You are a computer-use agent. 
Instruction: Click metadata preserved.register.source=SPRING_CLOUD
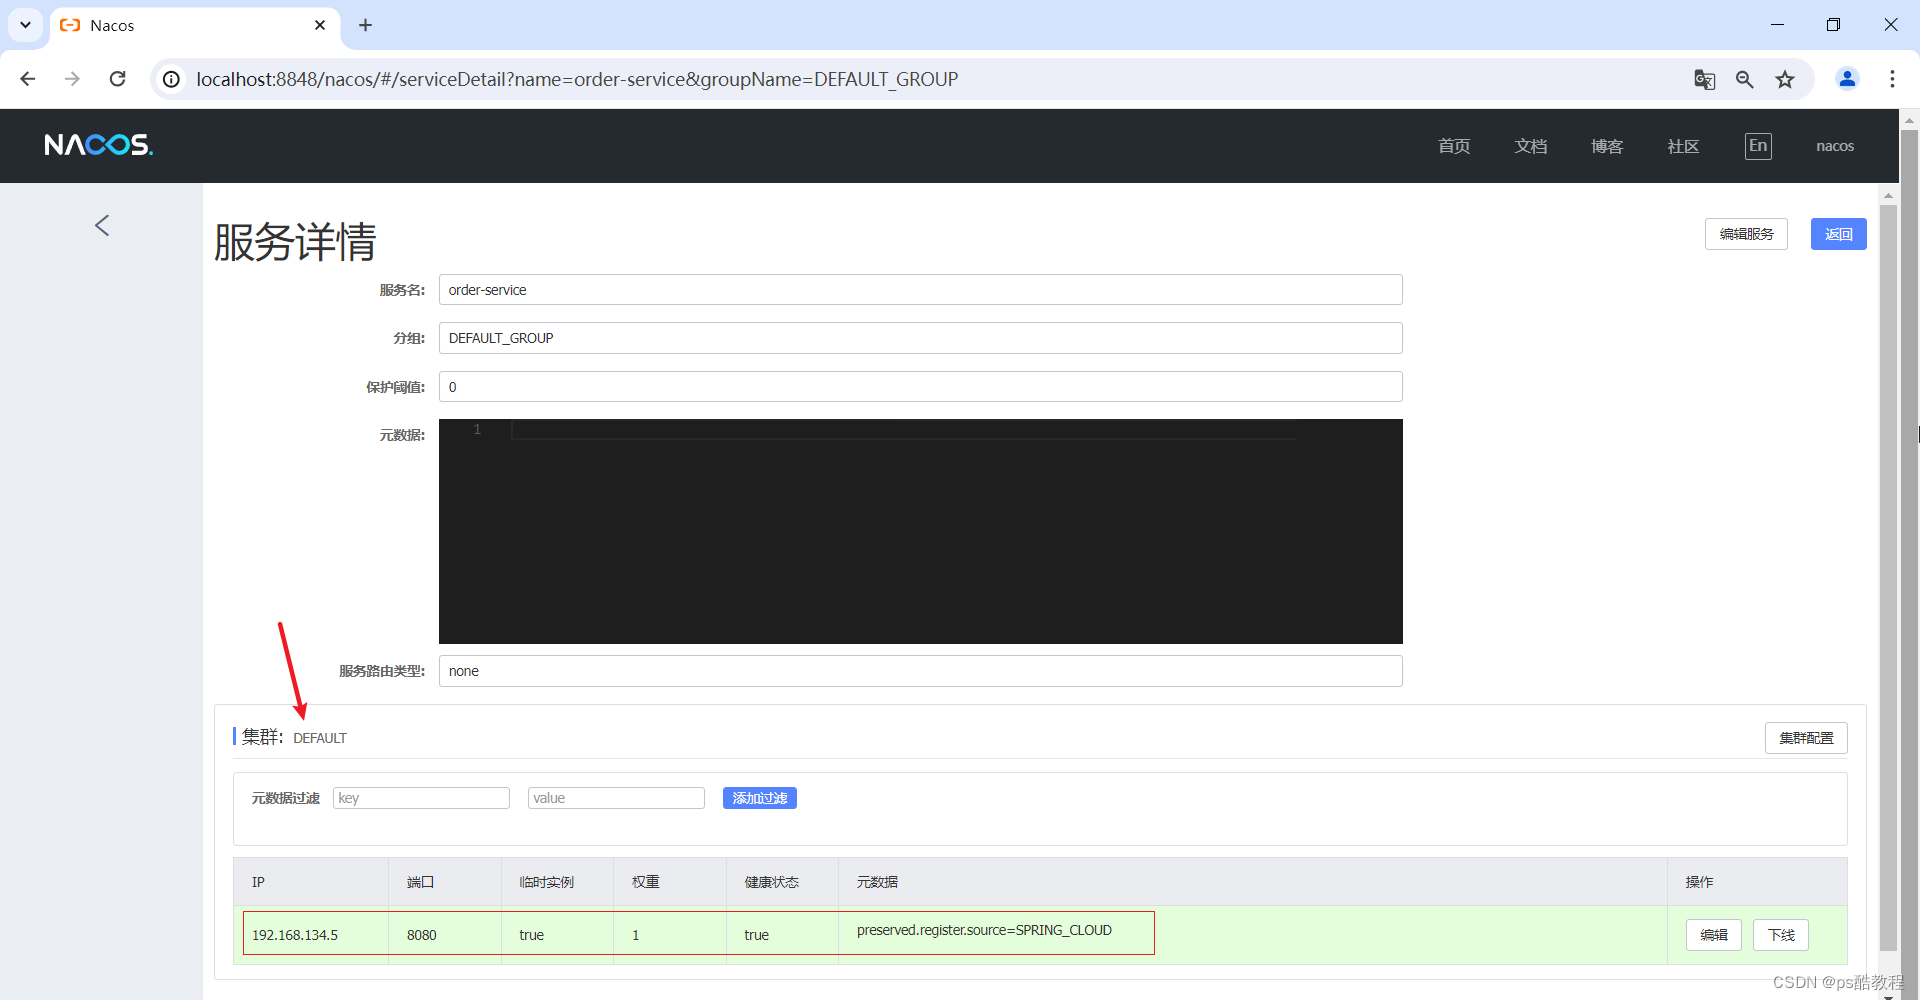point(984,930)
